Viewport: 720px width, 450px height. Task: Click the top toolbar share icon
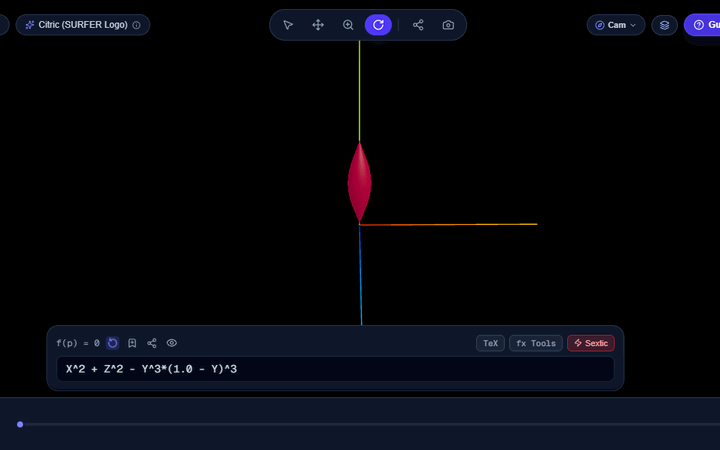coord(418,25)
